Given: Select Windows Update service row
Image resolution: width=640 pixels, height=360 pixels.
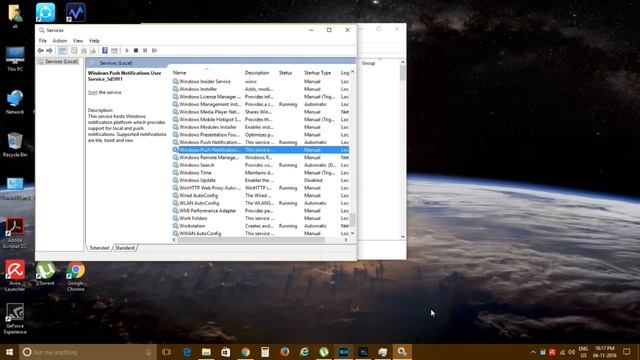Looking at the screenshot, I should 260,180.
